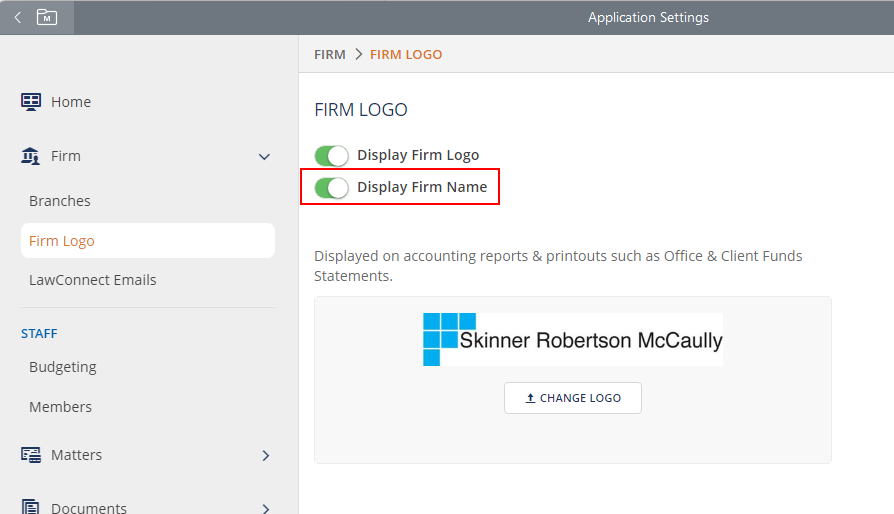Click the Documents sidebar icon

[x=31, y=507]
